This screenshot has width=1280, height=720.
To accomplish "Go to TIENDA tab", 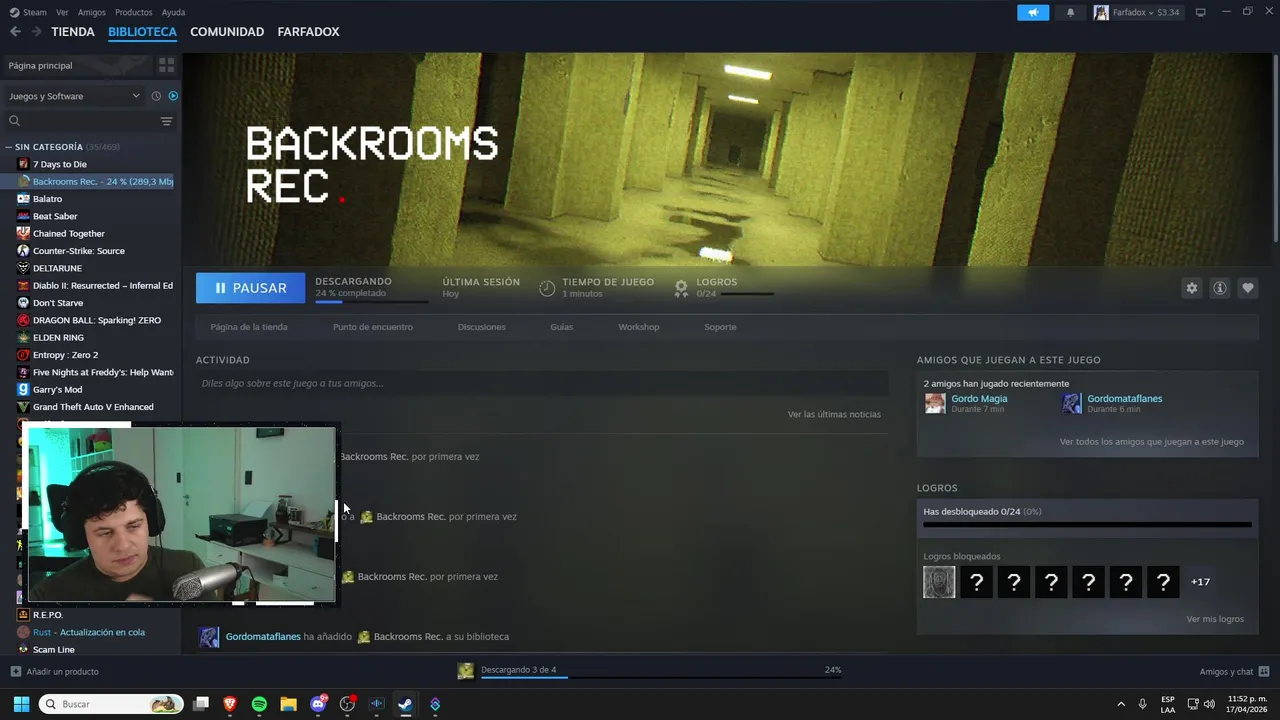I will click(73, 32).
